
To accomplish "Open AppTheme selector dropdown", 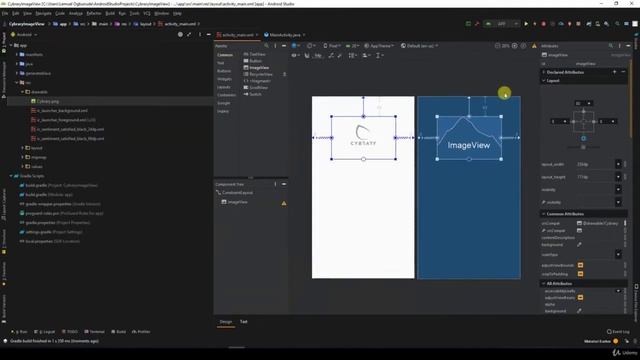I will pos(379,46).
